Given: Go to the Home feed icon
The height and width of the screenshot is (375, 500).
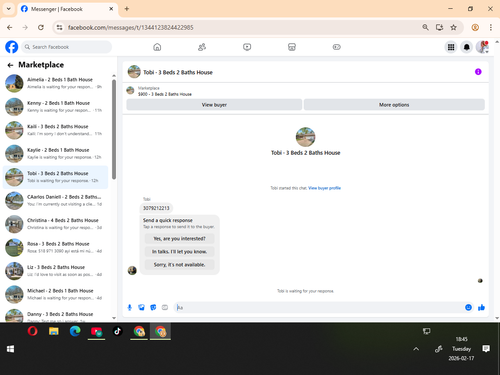Looking at the screenshot, I should tap(157, 47).
